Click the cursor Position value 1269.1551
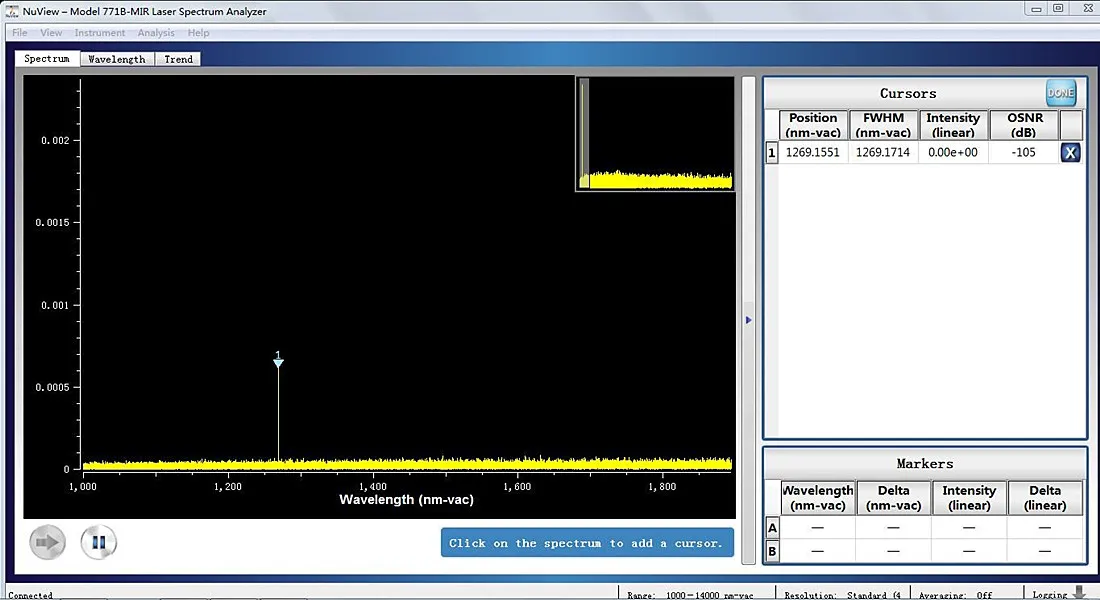The width and height of the screenshot is (1100, 600). click(x=813, y=153)
